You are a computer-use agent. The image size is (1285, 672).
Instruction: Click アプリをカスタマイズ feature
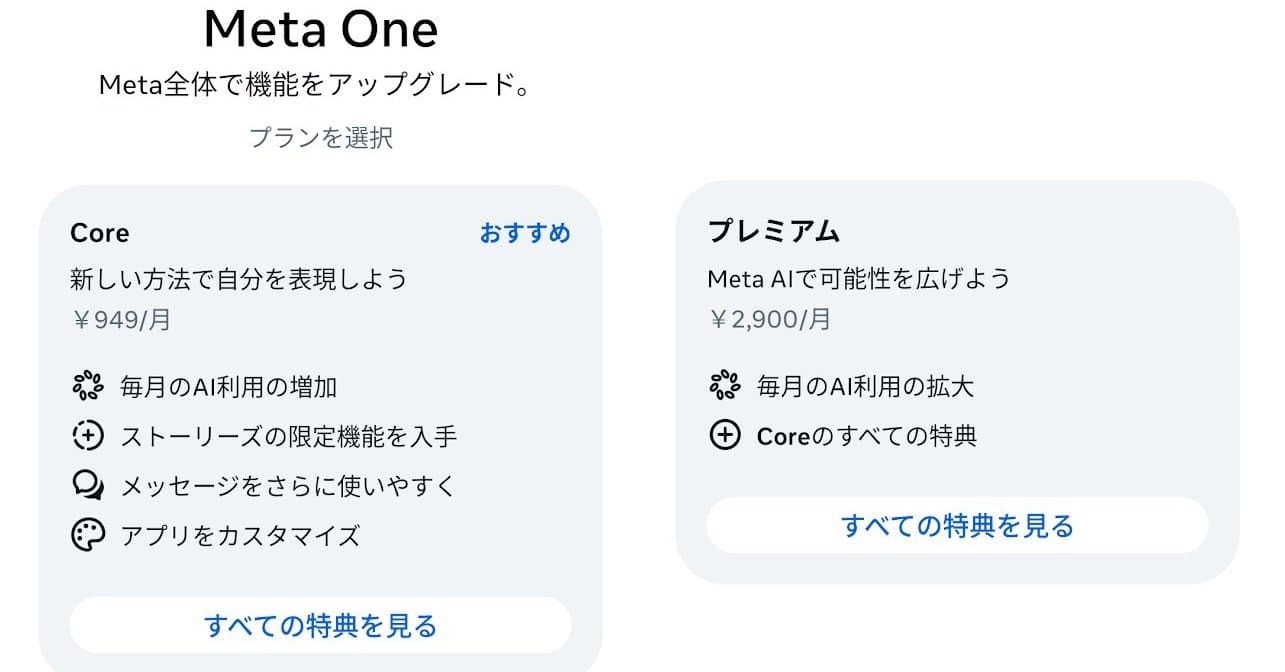click(x=240, y=536)
